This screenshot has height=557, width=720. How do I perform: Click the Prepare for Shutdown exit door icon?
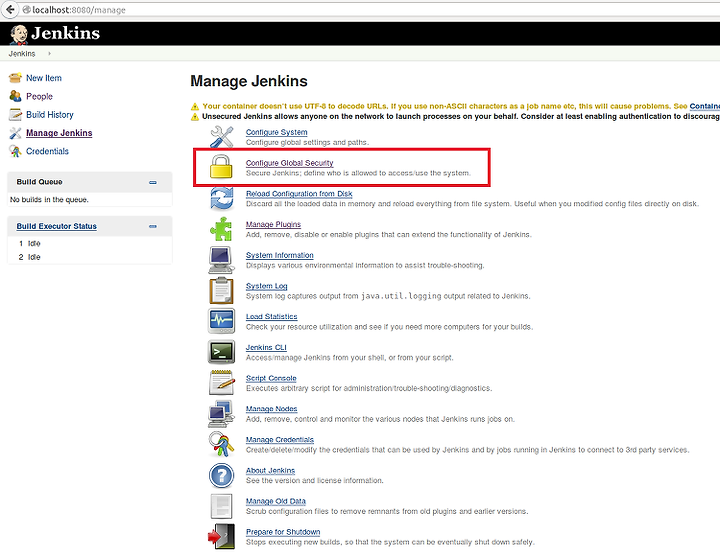pos(221,536)
